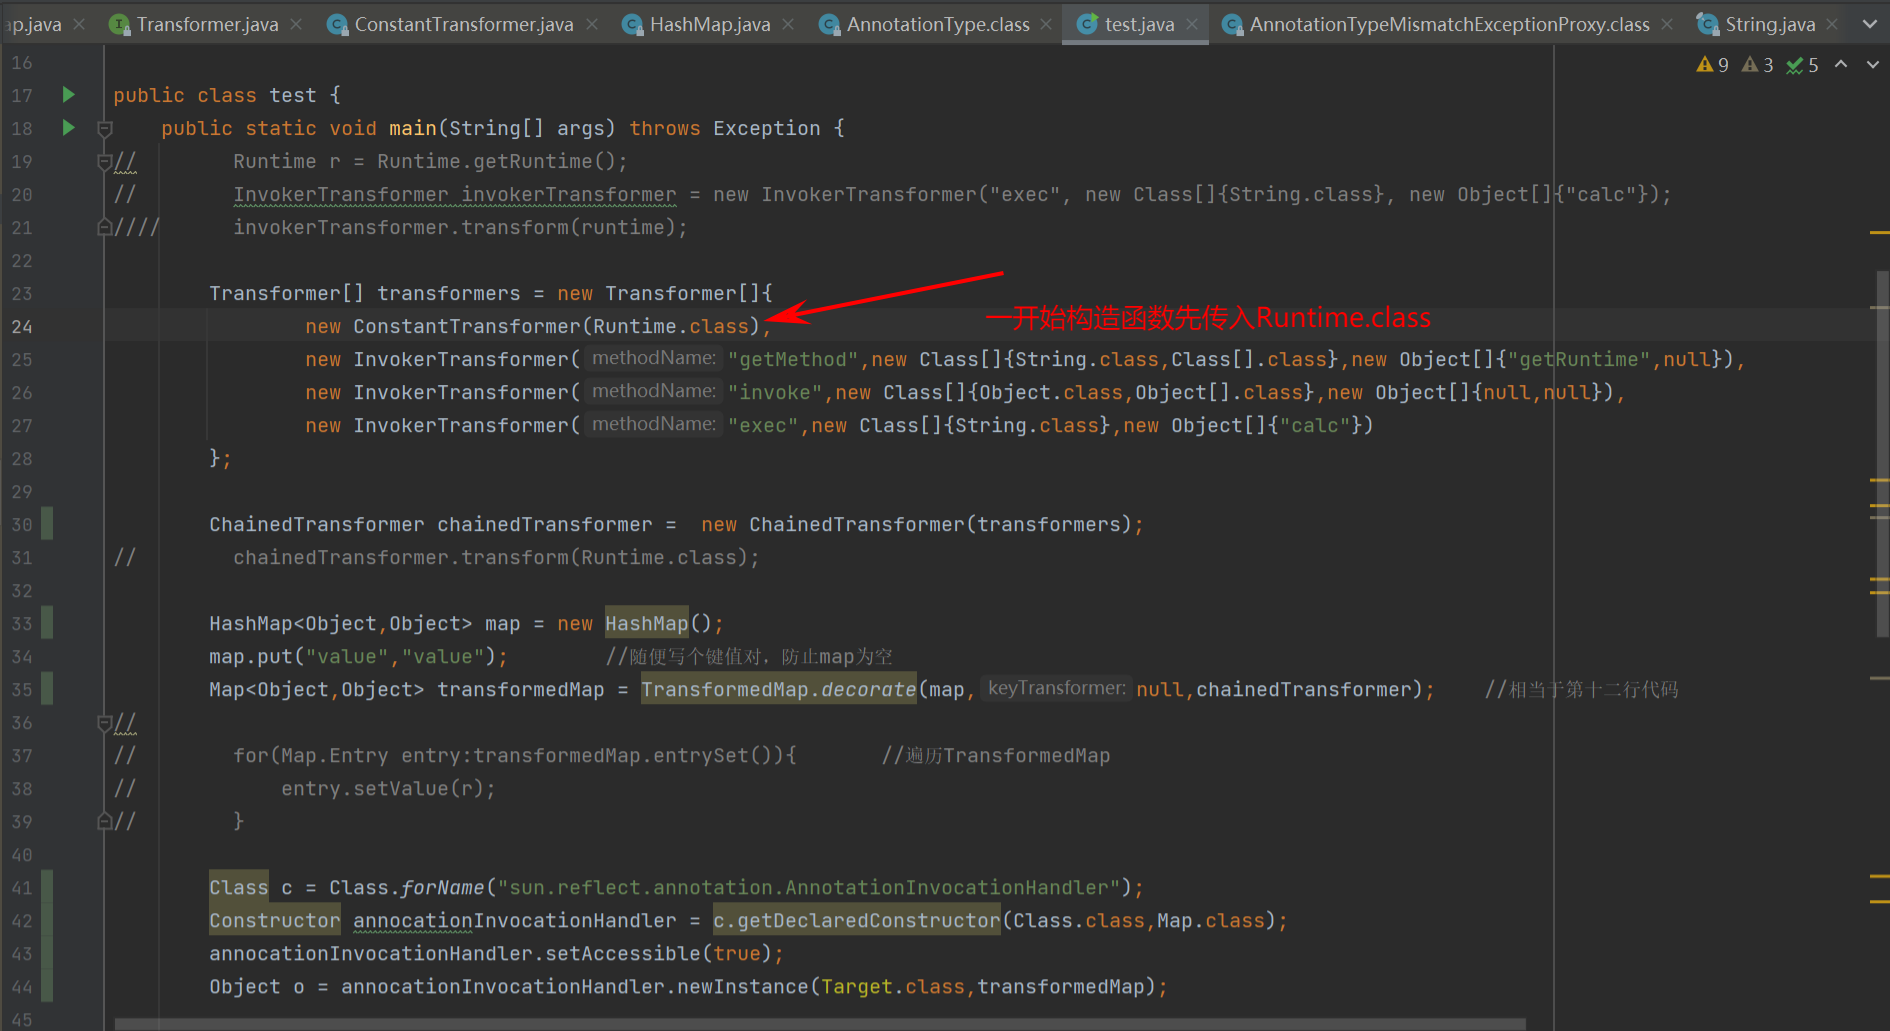Click methodName hint on getMethod line
The height and width of the screenshot is (1031, 1890).
point(654,358)
